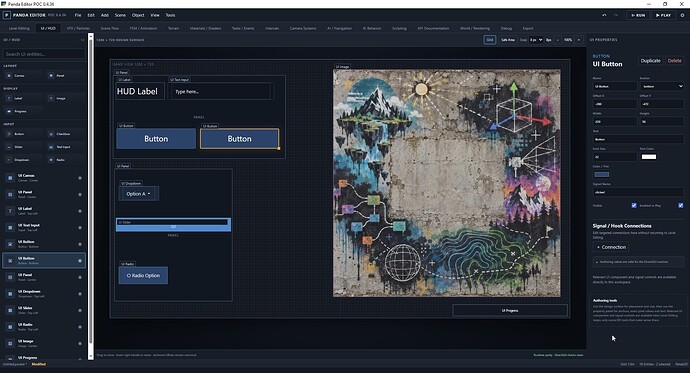
Task: Click the Panda Editor logo icon
Action: point(7,15)
